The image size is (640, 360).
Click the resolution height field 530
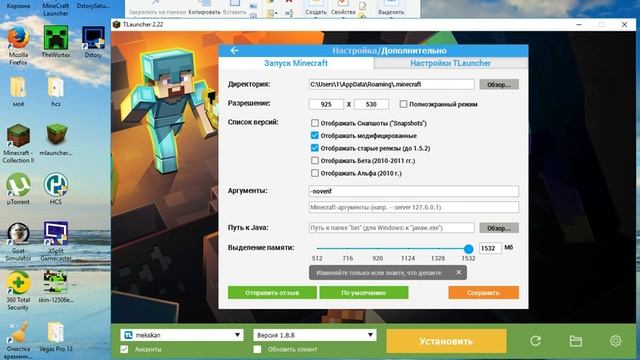(371, 104)
